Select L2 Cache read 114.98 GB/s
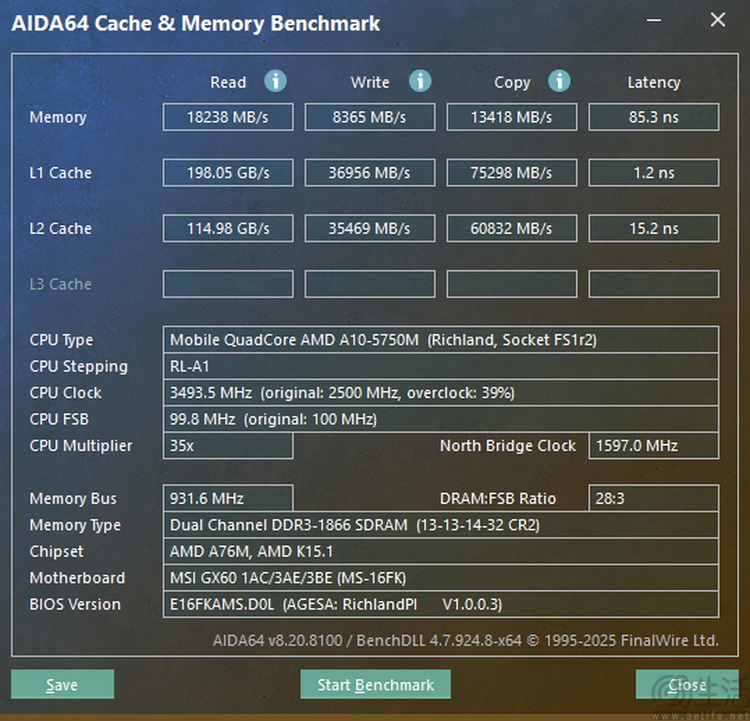The height and width of the screenshot is (721, 750). pyautogui.click(x=228, y=228)
